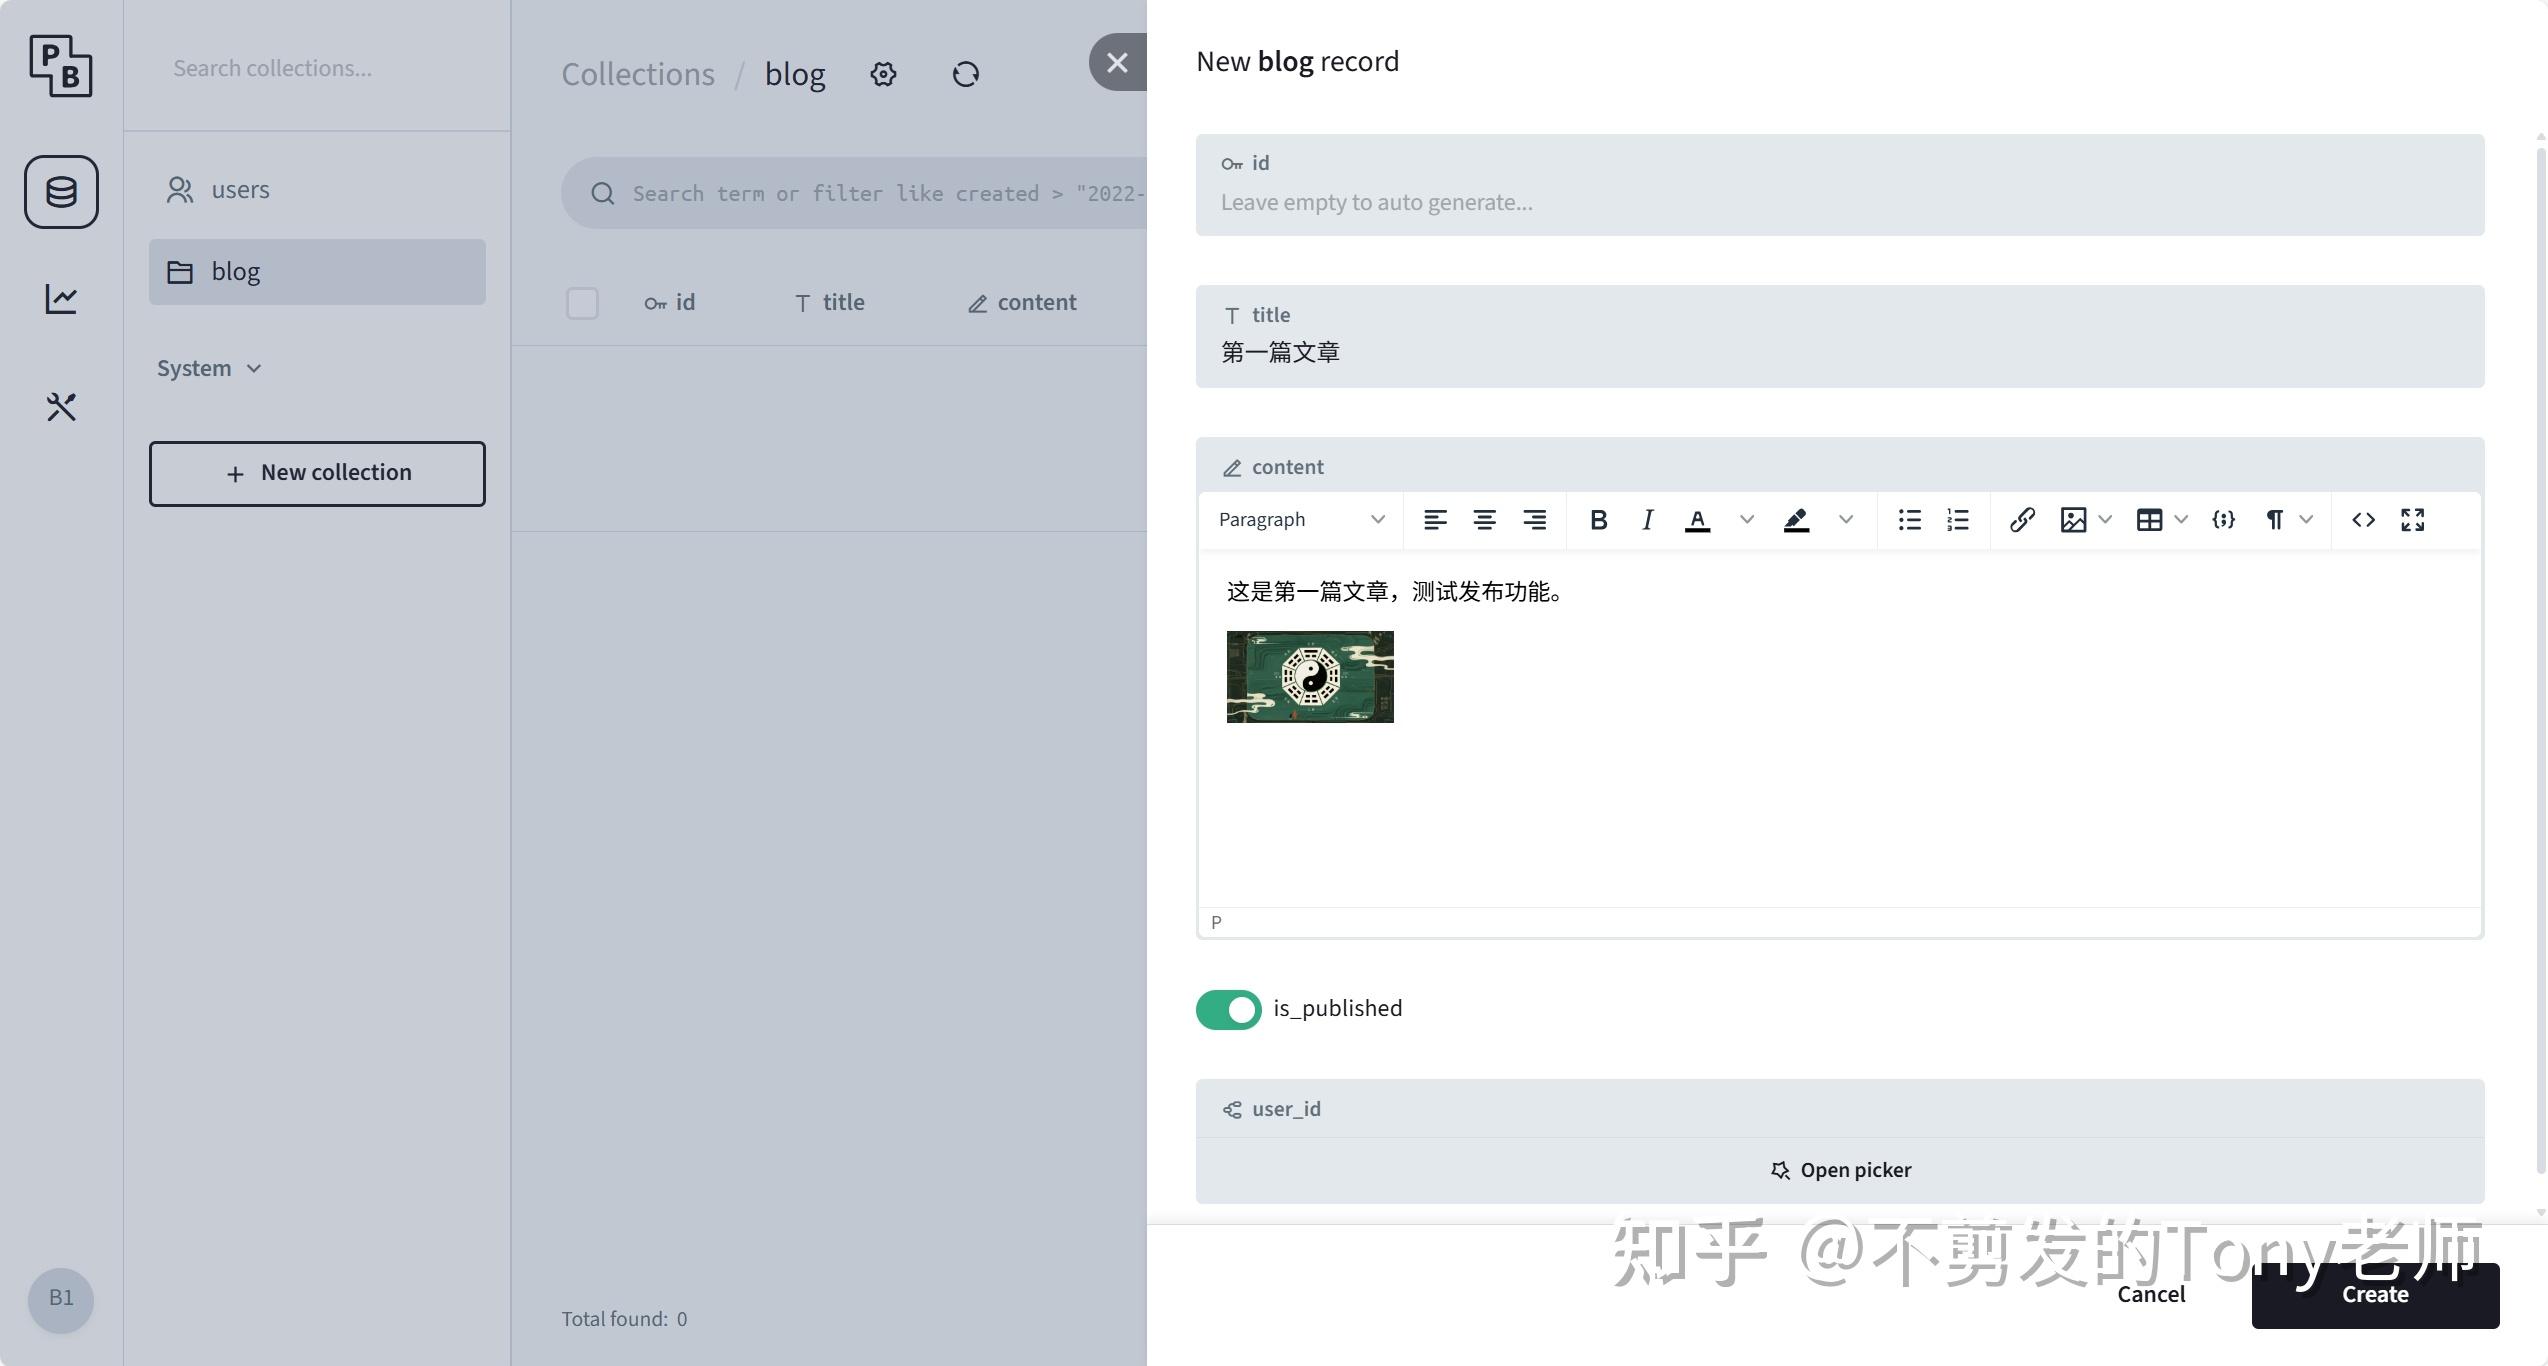Open the text color dropdown arrow
Viewport: 2548px width, 1366px height.
pos(1746,519)
